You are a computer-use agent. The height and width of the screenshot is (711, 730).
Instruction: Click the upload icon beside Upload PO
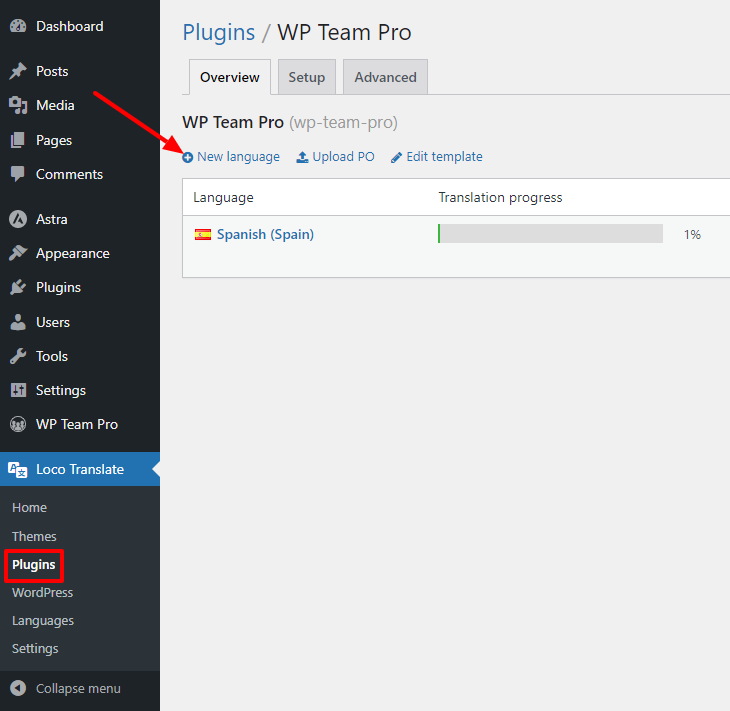302,157
